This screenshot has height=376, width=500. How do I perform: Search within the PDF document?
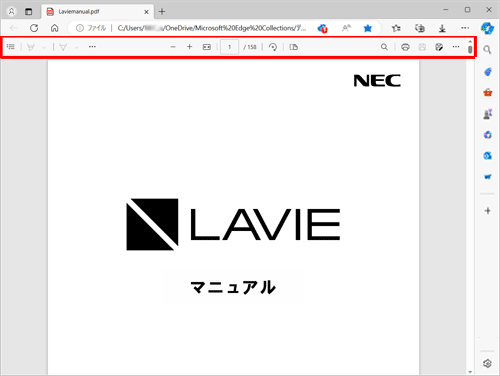tap(384, 47)
